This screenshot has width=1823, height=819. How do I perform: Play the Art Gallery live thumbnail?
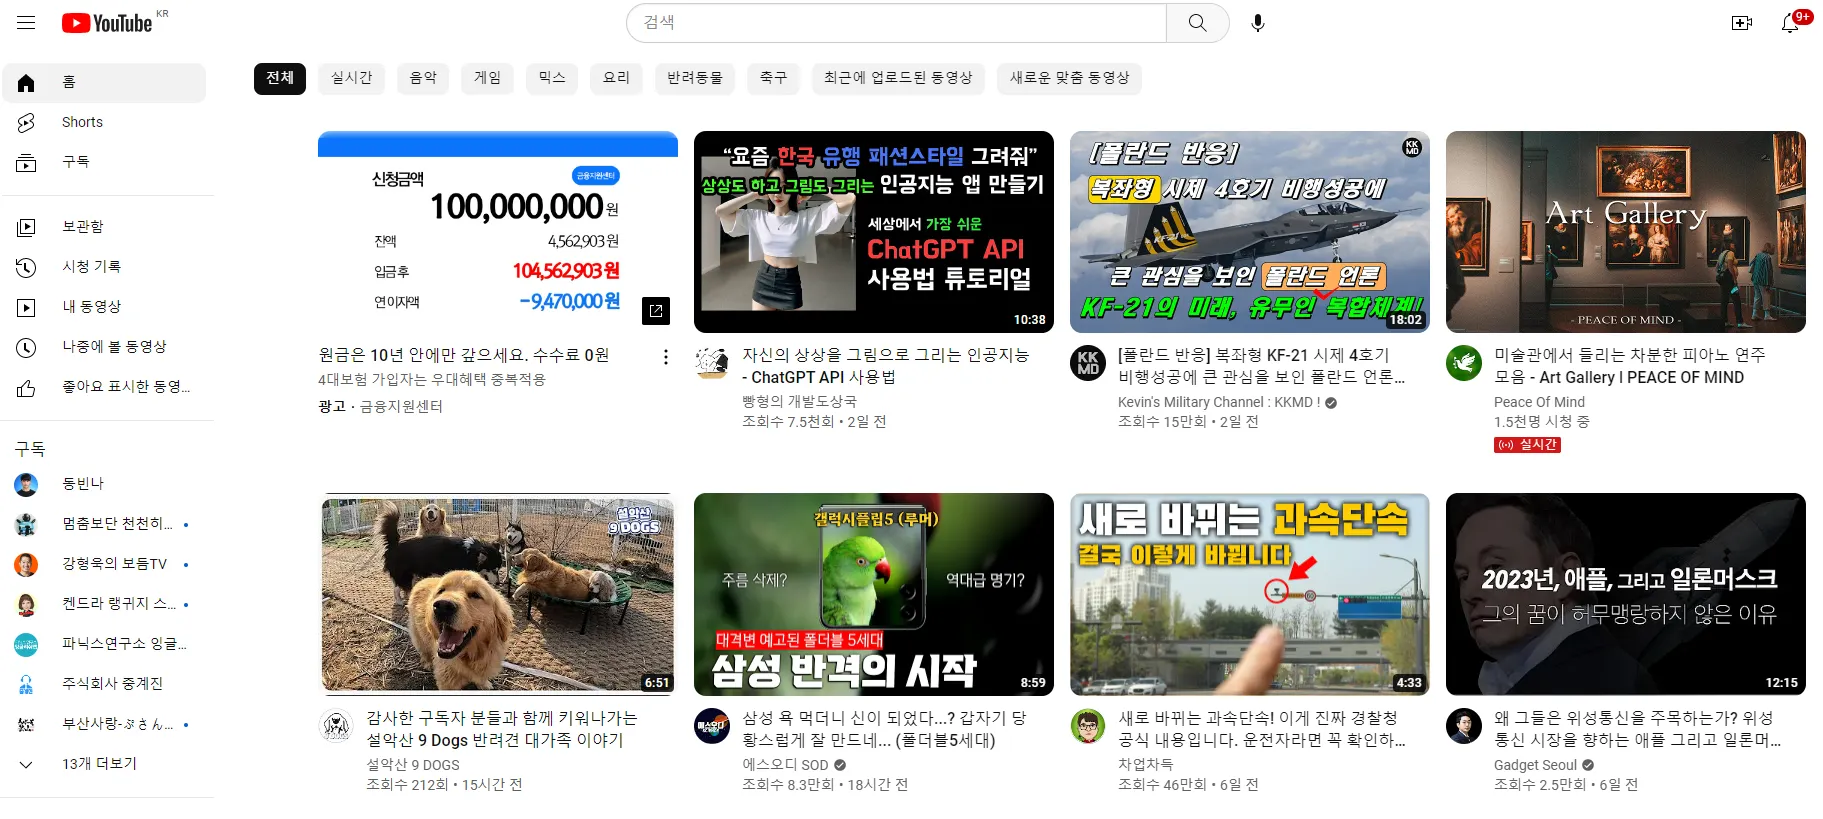[1626, 232]
